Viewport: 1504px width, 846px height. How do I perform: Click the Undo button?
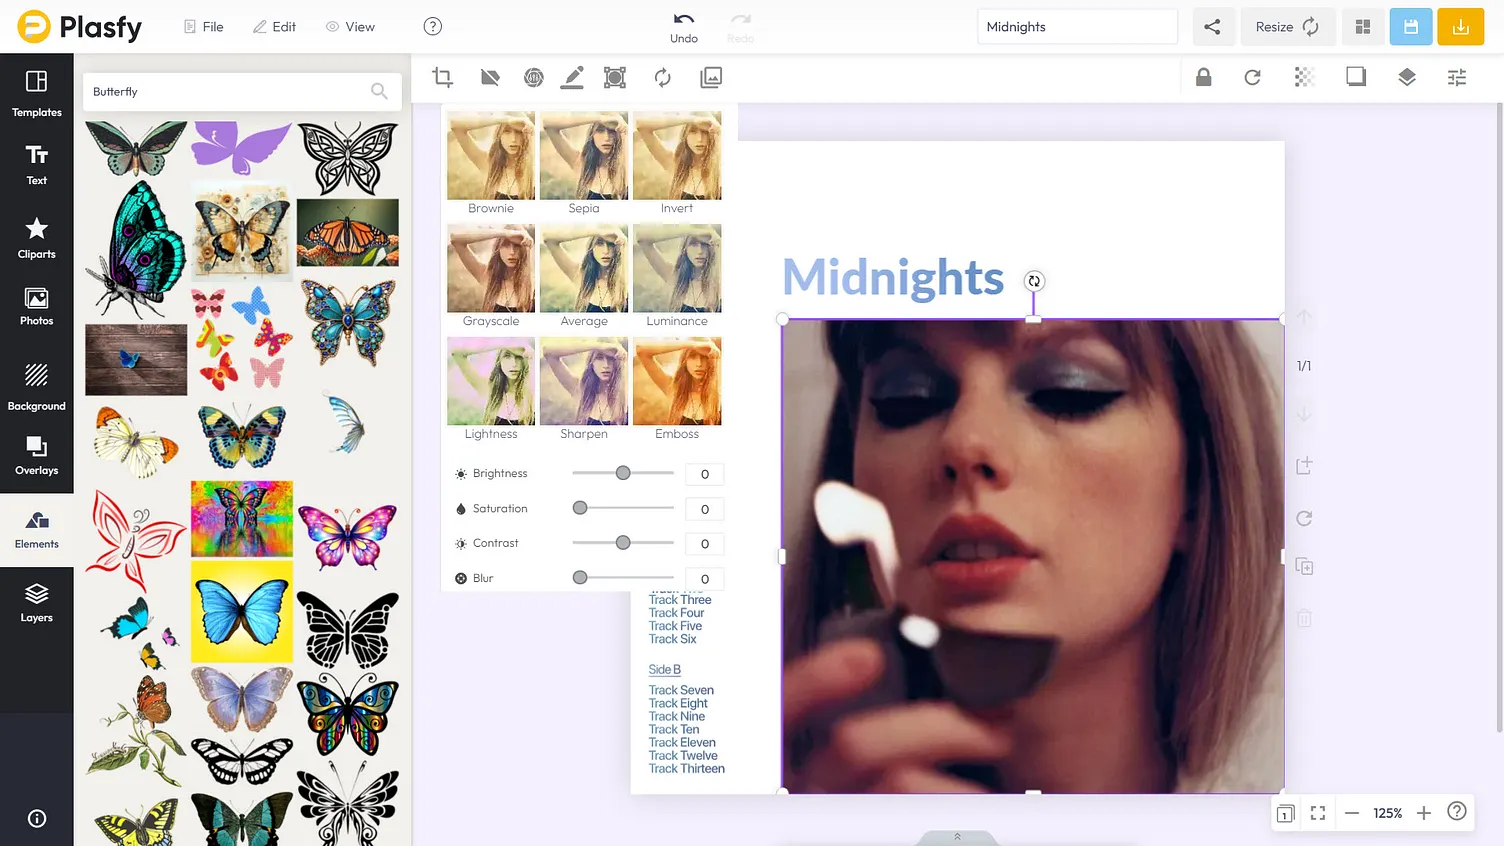(x=684, y=27)
